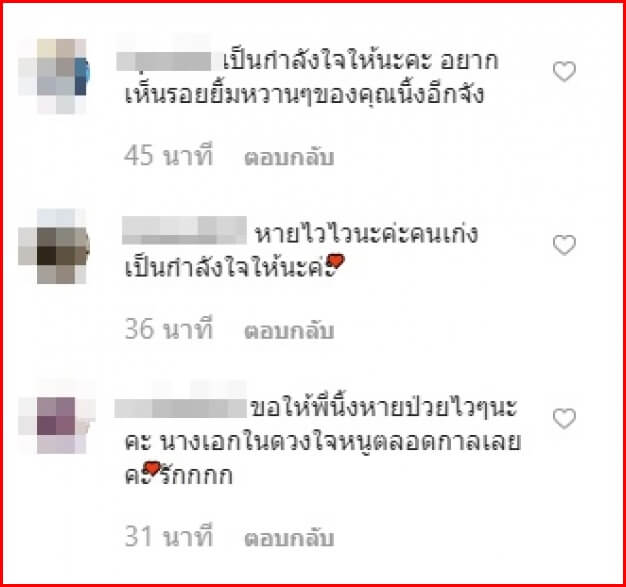Open the blurred username before หายไวไวนะค่ะคนเก่ง
Screen dimensions: 626x587
click(x=184, y=230)
